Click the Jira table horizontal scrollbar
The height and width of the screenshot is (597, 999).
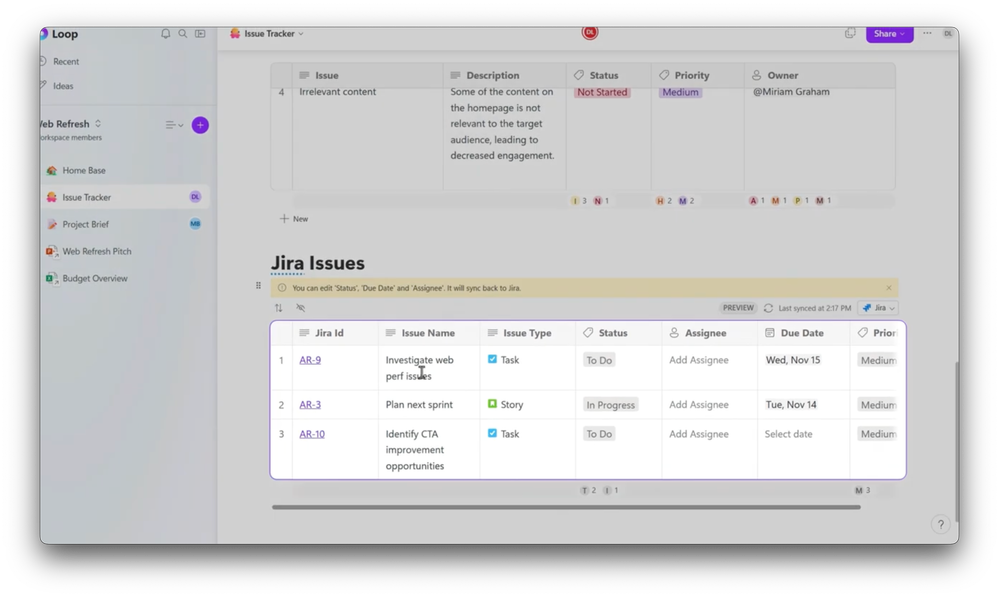click(x=566, y=507)
